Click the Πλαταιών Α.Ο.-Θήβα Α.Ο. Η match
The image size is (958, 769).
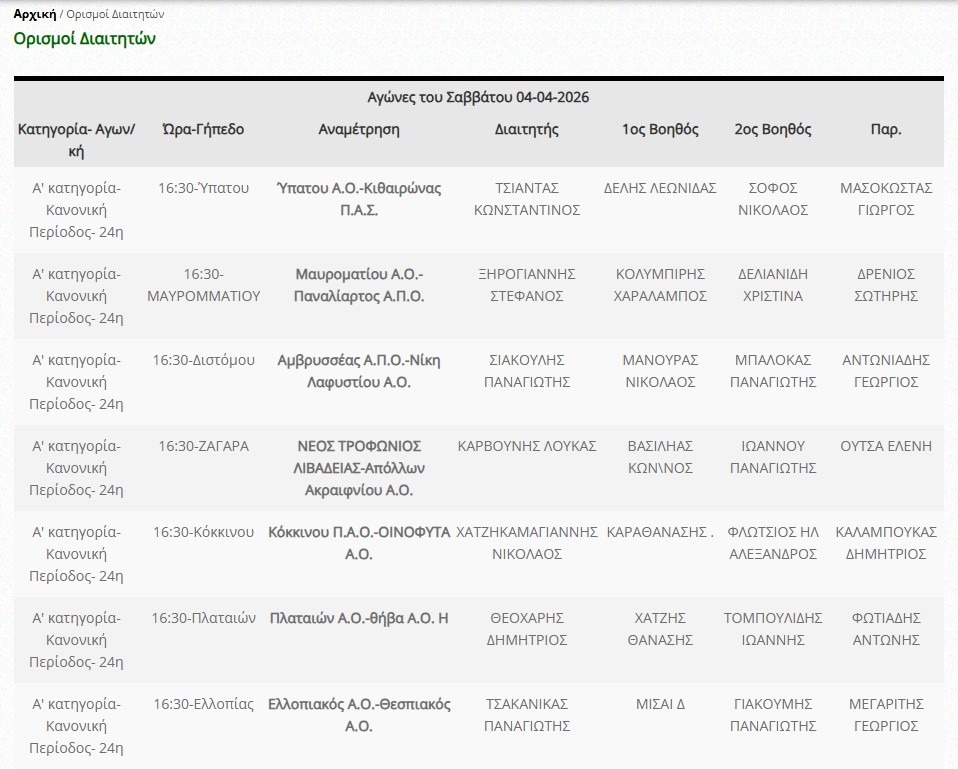pyautogui.click(x=359, y=618)
